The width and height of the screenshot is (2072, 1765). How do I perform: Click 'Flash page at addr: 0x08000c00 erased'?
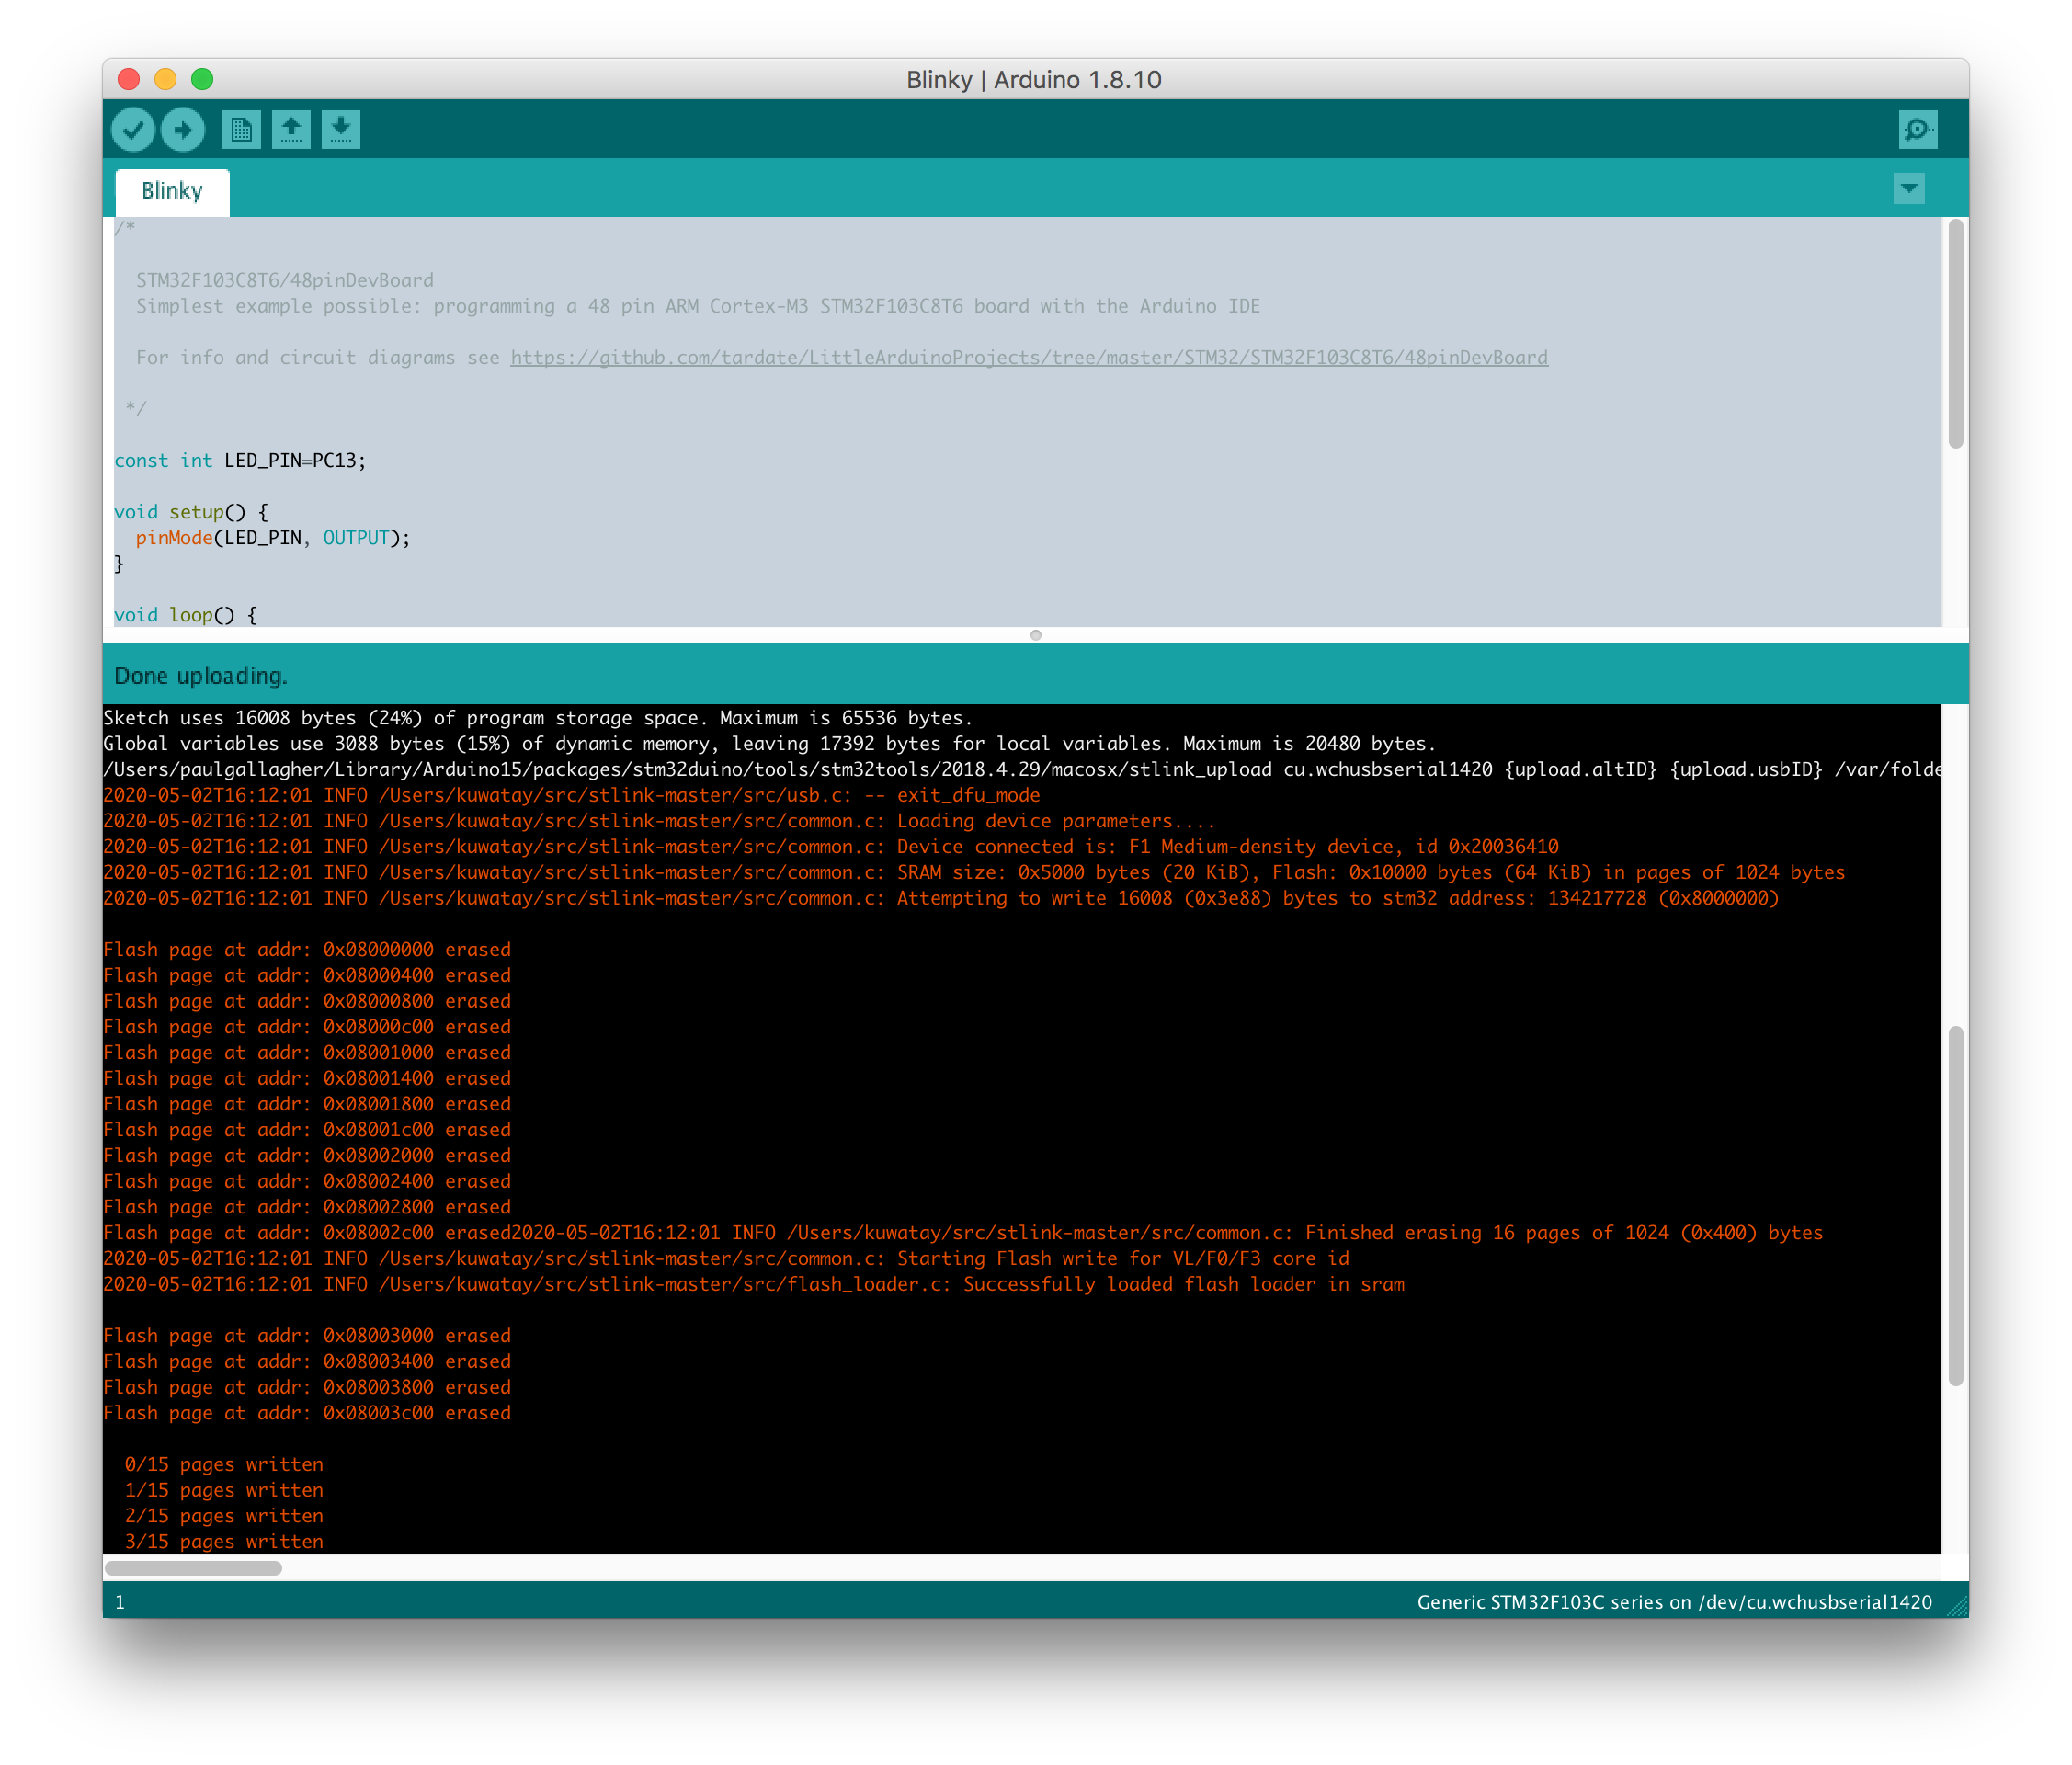307,1027
